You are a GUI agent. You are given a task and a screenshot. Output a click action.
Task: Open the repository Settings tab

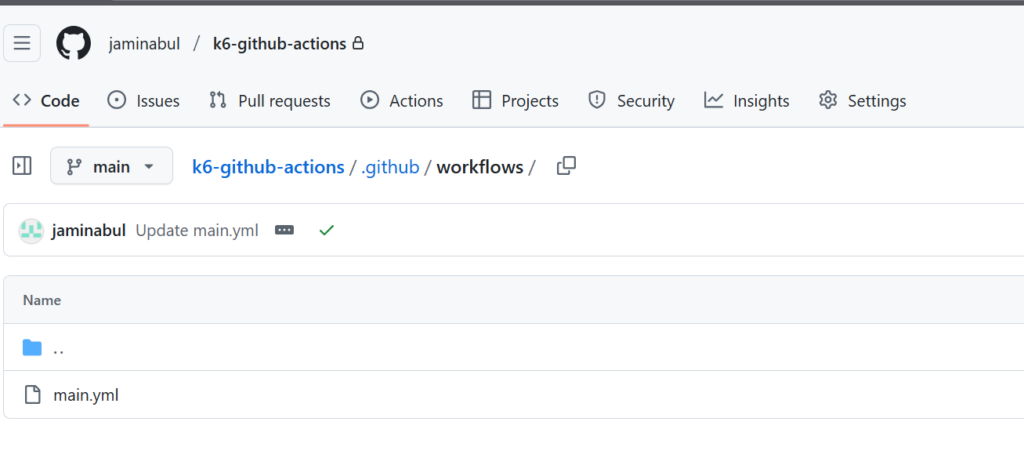(863, 101)
